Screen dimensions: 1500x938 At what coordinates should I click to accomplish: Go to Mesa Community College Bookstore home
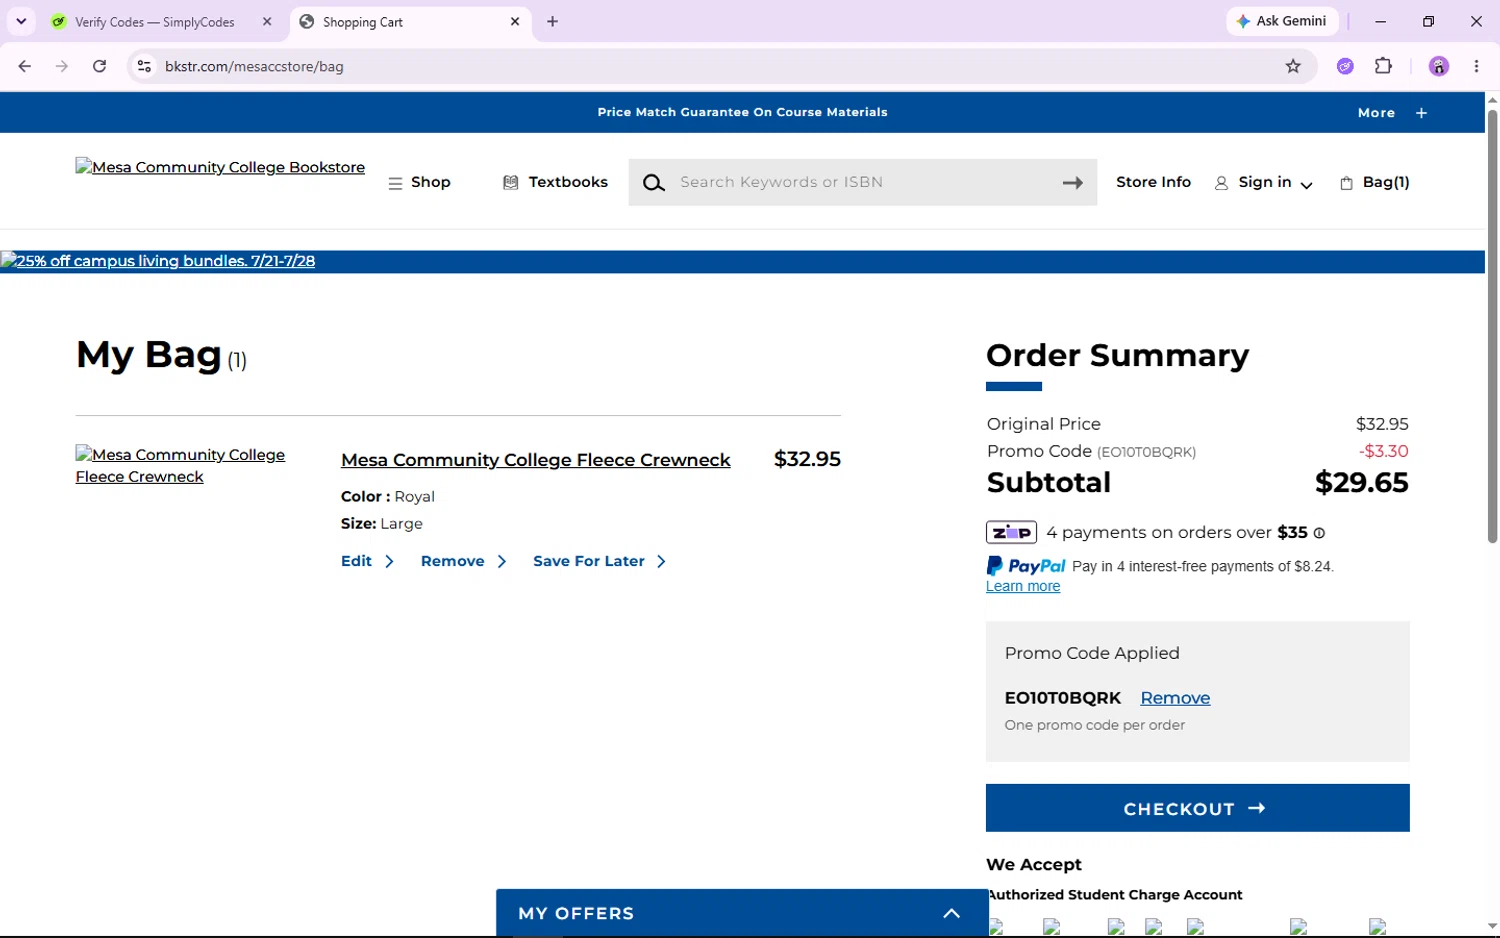220,167
